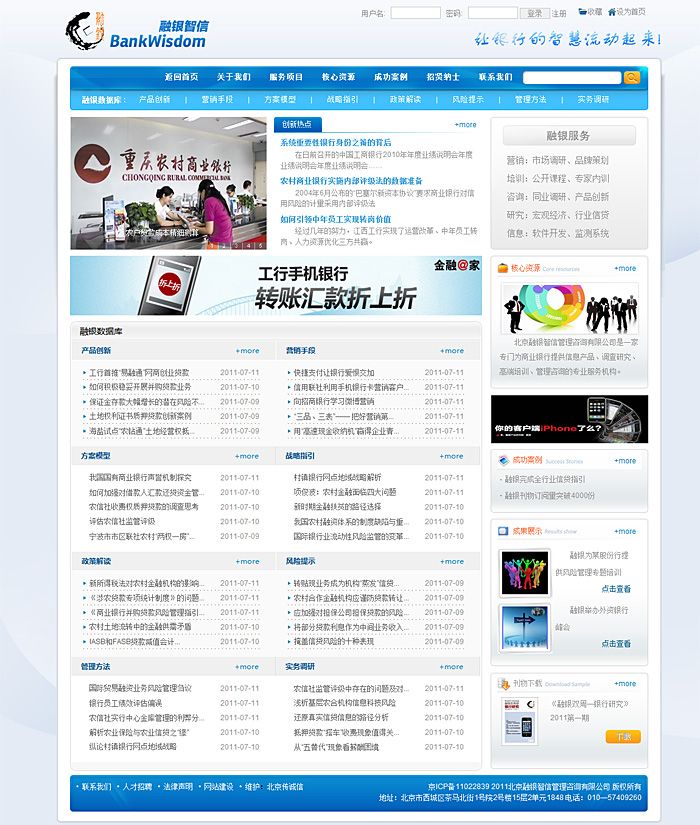700x825 pixels.
Task: Select 风险提示 in the sub-navigation bar
Action: pyautogui.click(x=467, y=99)
